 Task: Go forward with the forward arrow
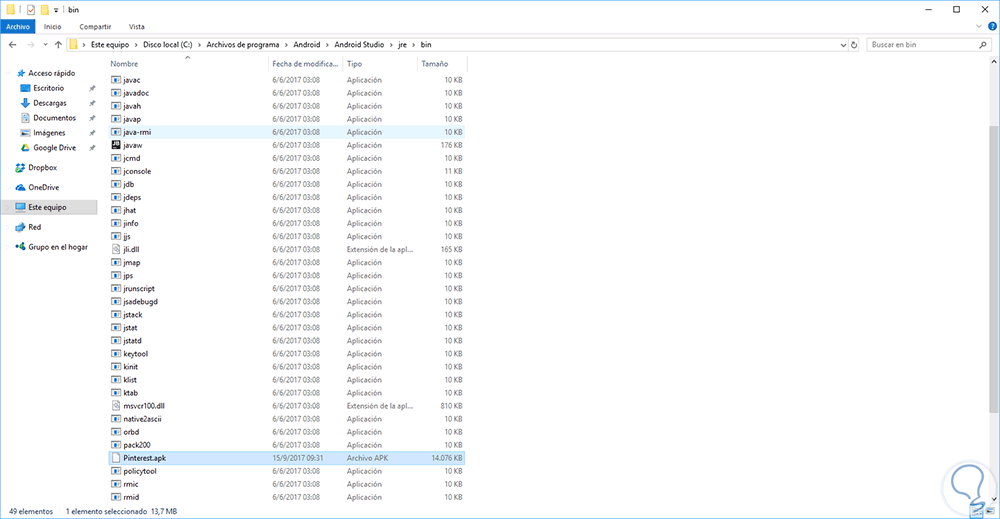(x=30, y=45)
